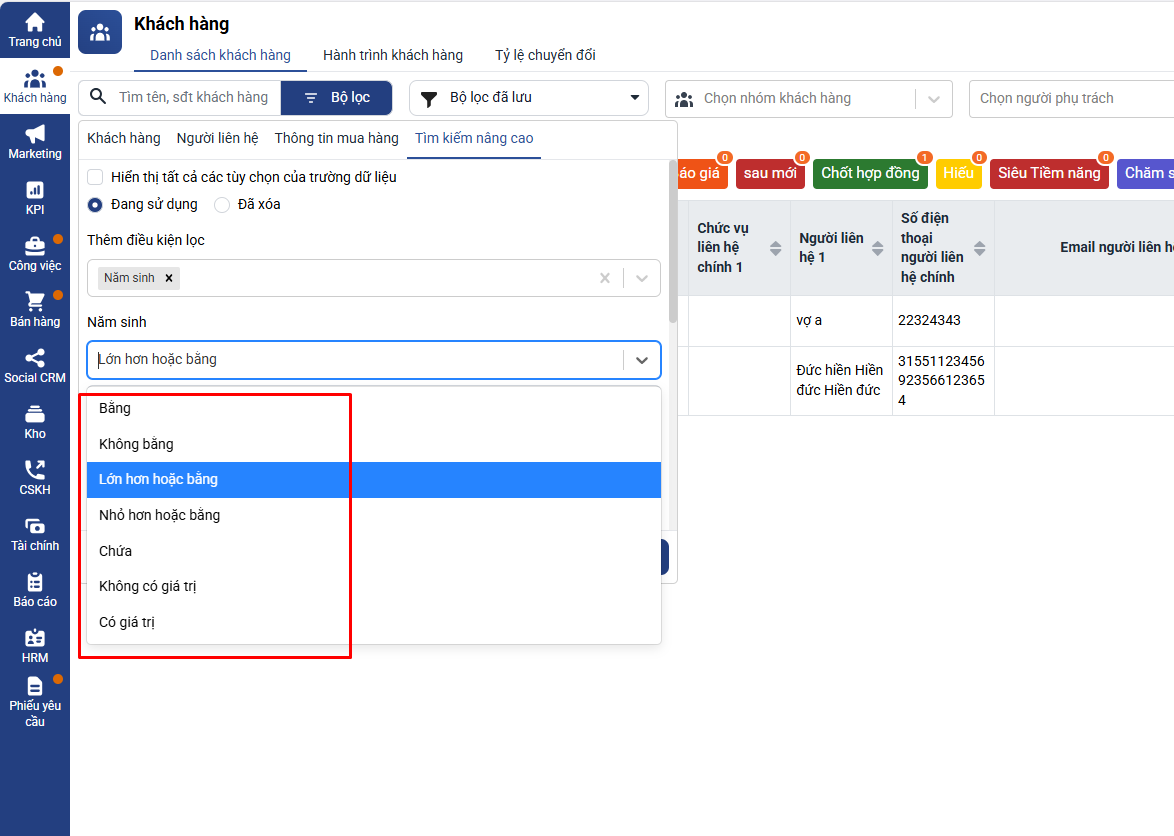Click the customer name search field

(193, 97)
